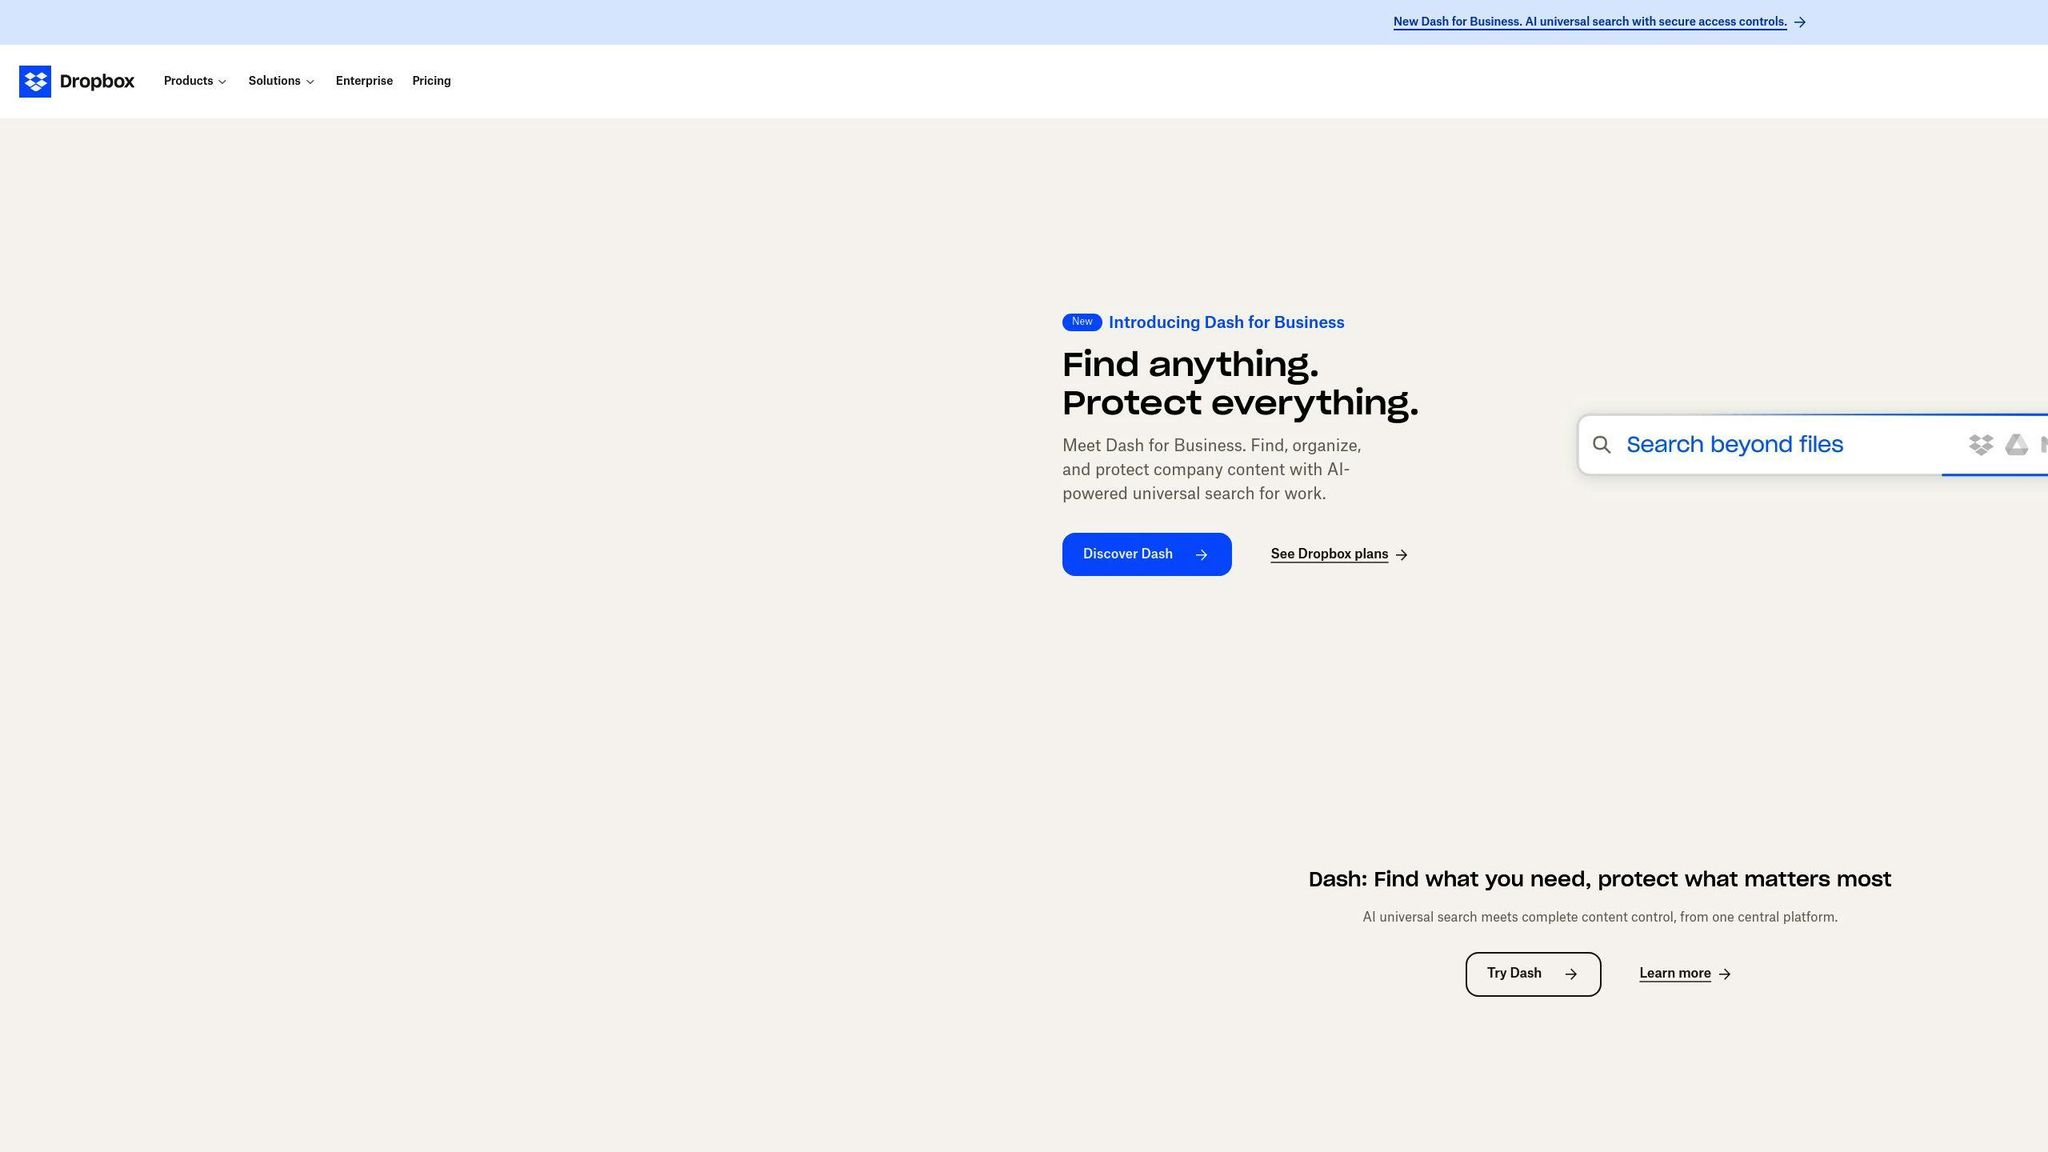The width and height of the screenshot is (2048, 1152).
Task: Select the Dropbox icon inside the search bar
Action: click(1981, 444)
